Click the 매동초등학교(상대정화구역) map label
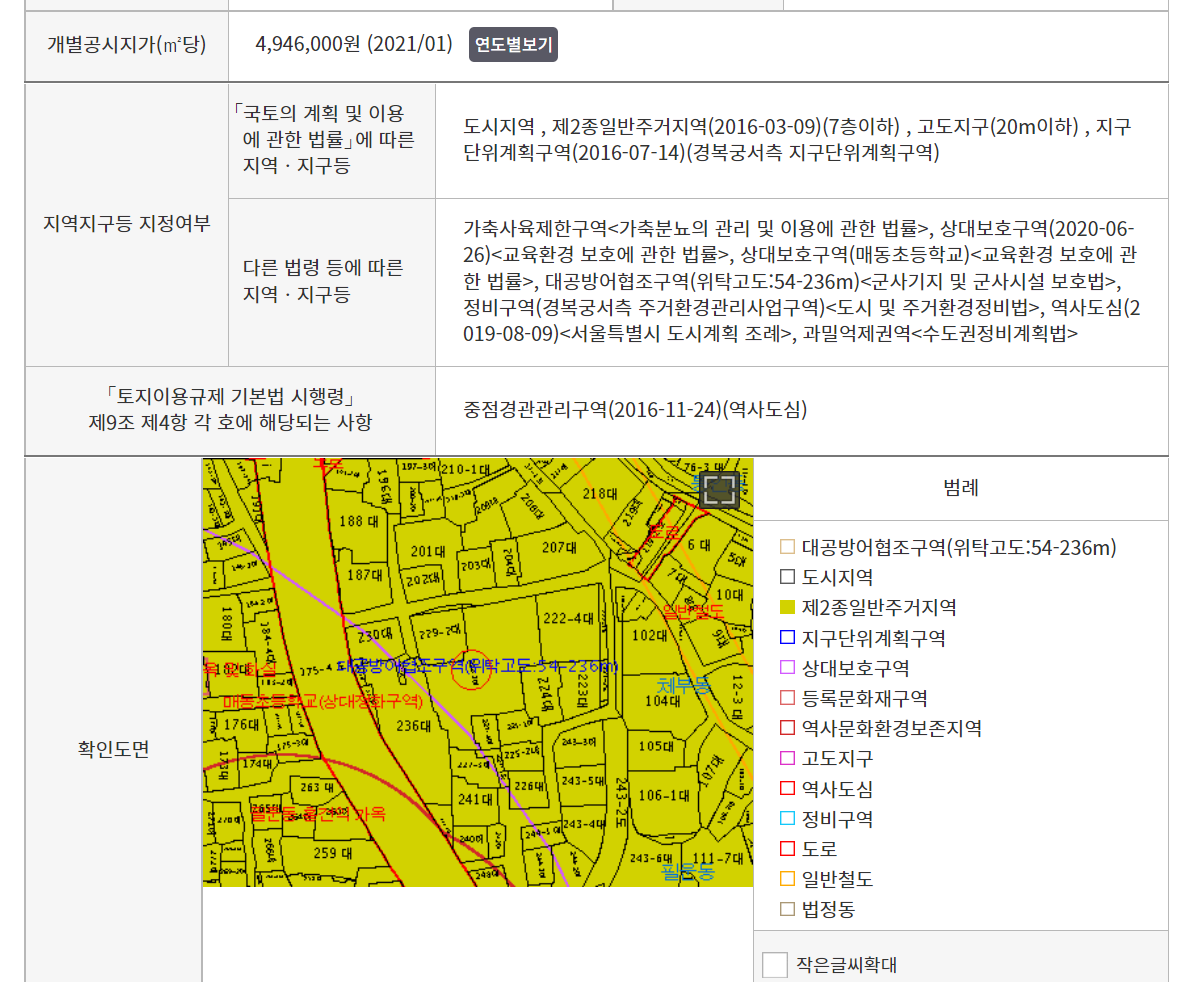Image resolution: width=1185 pixels, height=982 pixels. [x=323, y=702]
